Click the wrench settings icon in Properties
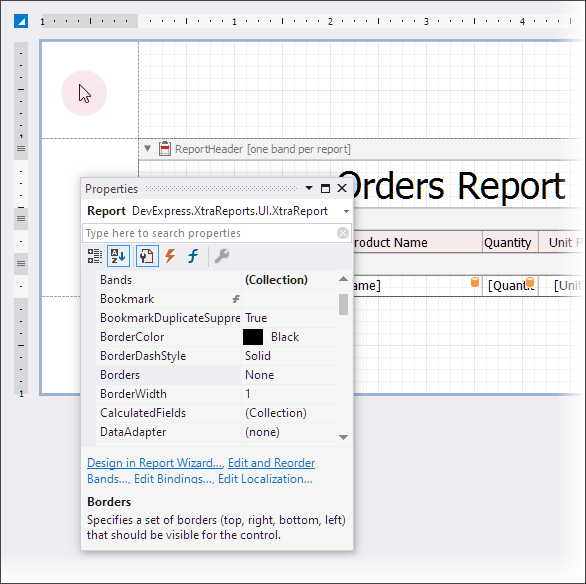This screenshot has height=584, width=586. pyautogui.click(x=222, y=256)
